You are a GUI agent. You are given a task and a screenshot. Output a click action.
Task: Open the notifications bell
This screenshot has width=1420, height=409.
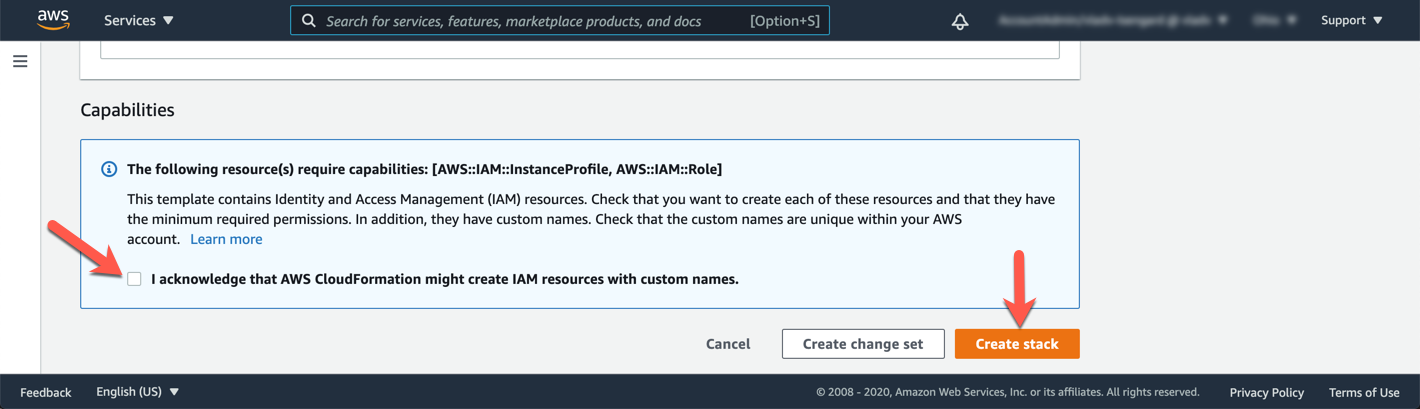point(960,21)
